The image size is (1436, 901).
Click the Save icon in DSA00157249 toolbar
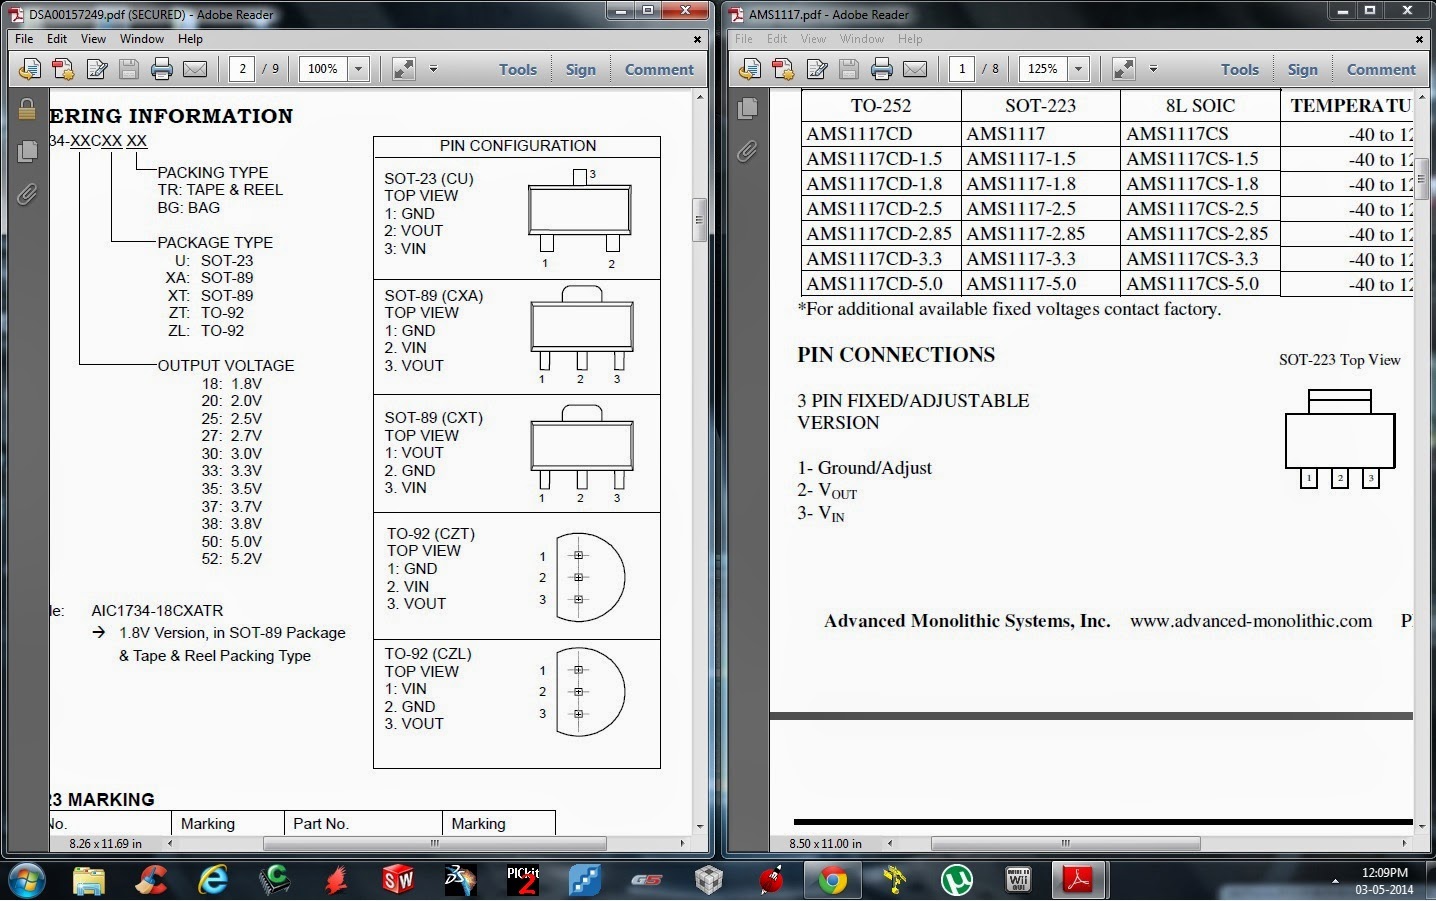(x=128, y=69)
